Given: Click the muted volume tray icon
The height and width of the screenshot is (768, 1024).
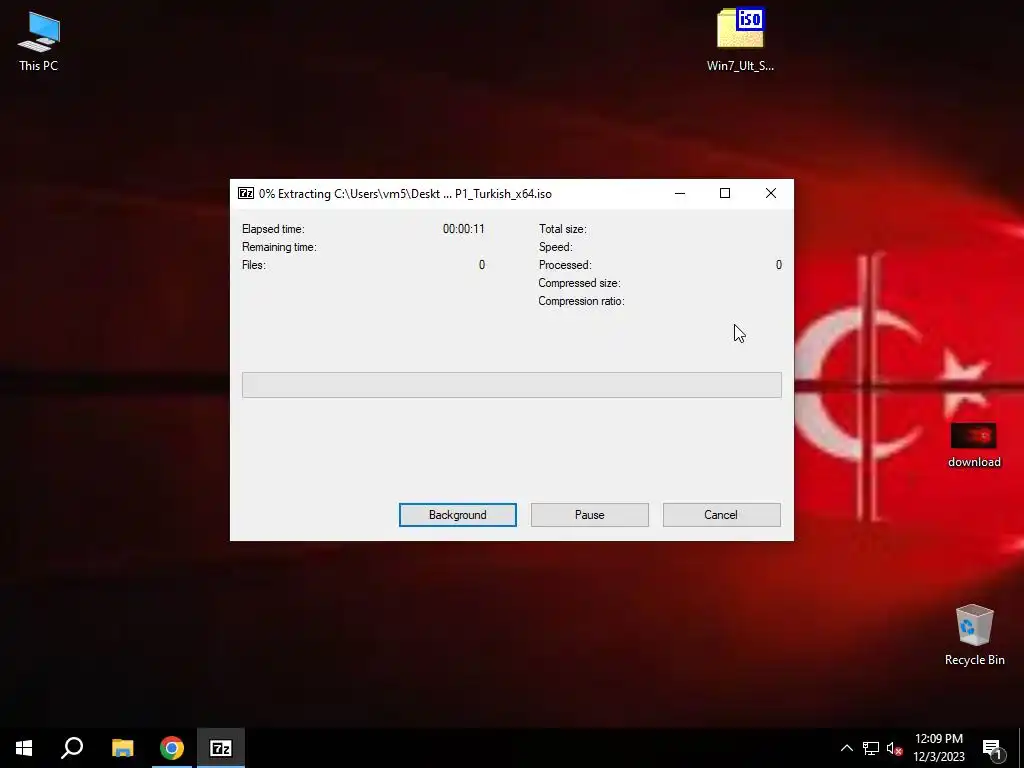Looking at the screenshot, I should (895, 748).
